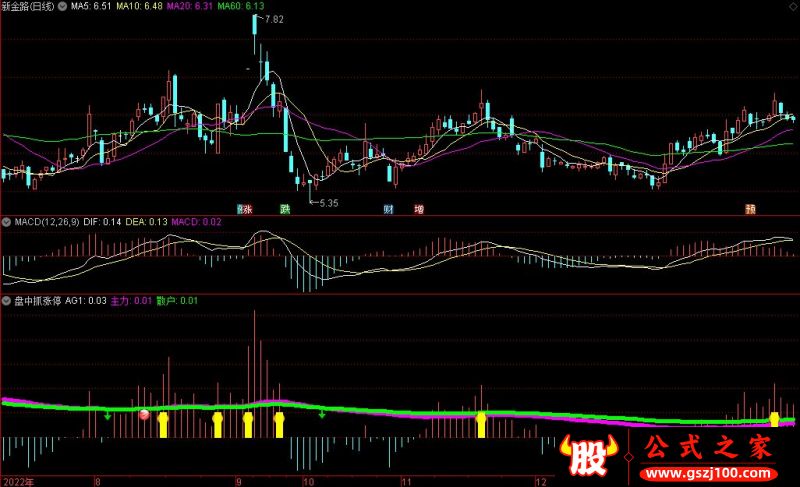The height and width of the screenshot is (487, 800).
Task: Click the yellow arrow beside the red ball
Action: (x=163, y=425)
